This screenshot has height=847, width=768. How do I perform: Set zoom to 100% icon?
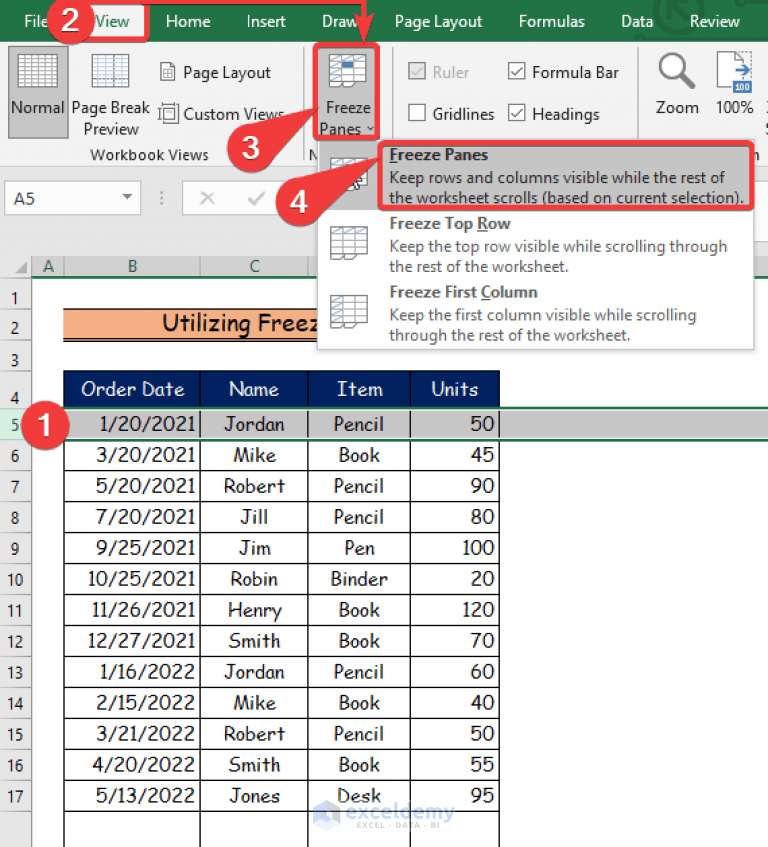(735, 71)
